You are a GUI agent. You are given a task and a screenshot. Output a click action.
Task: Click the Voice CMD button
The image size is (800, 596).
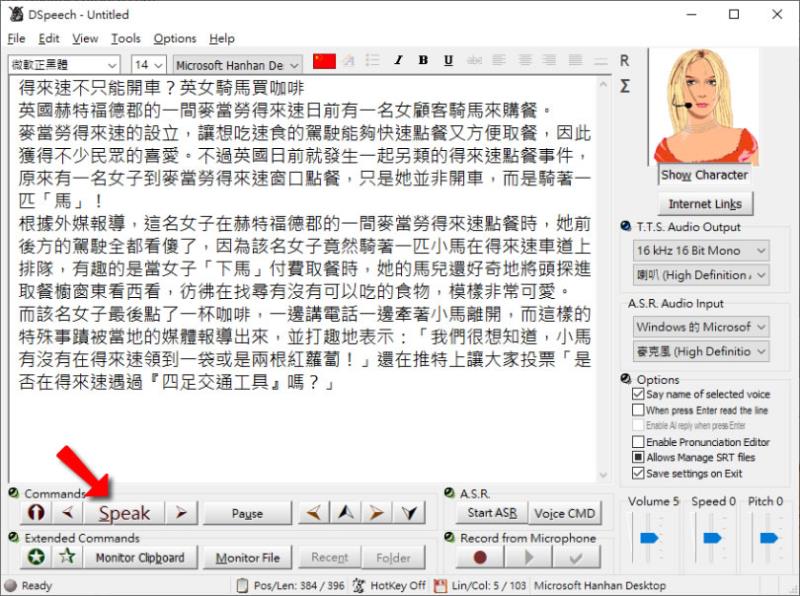565,513
